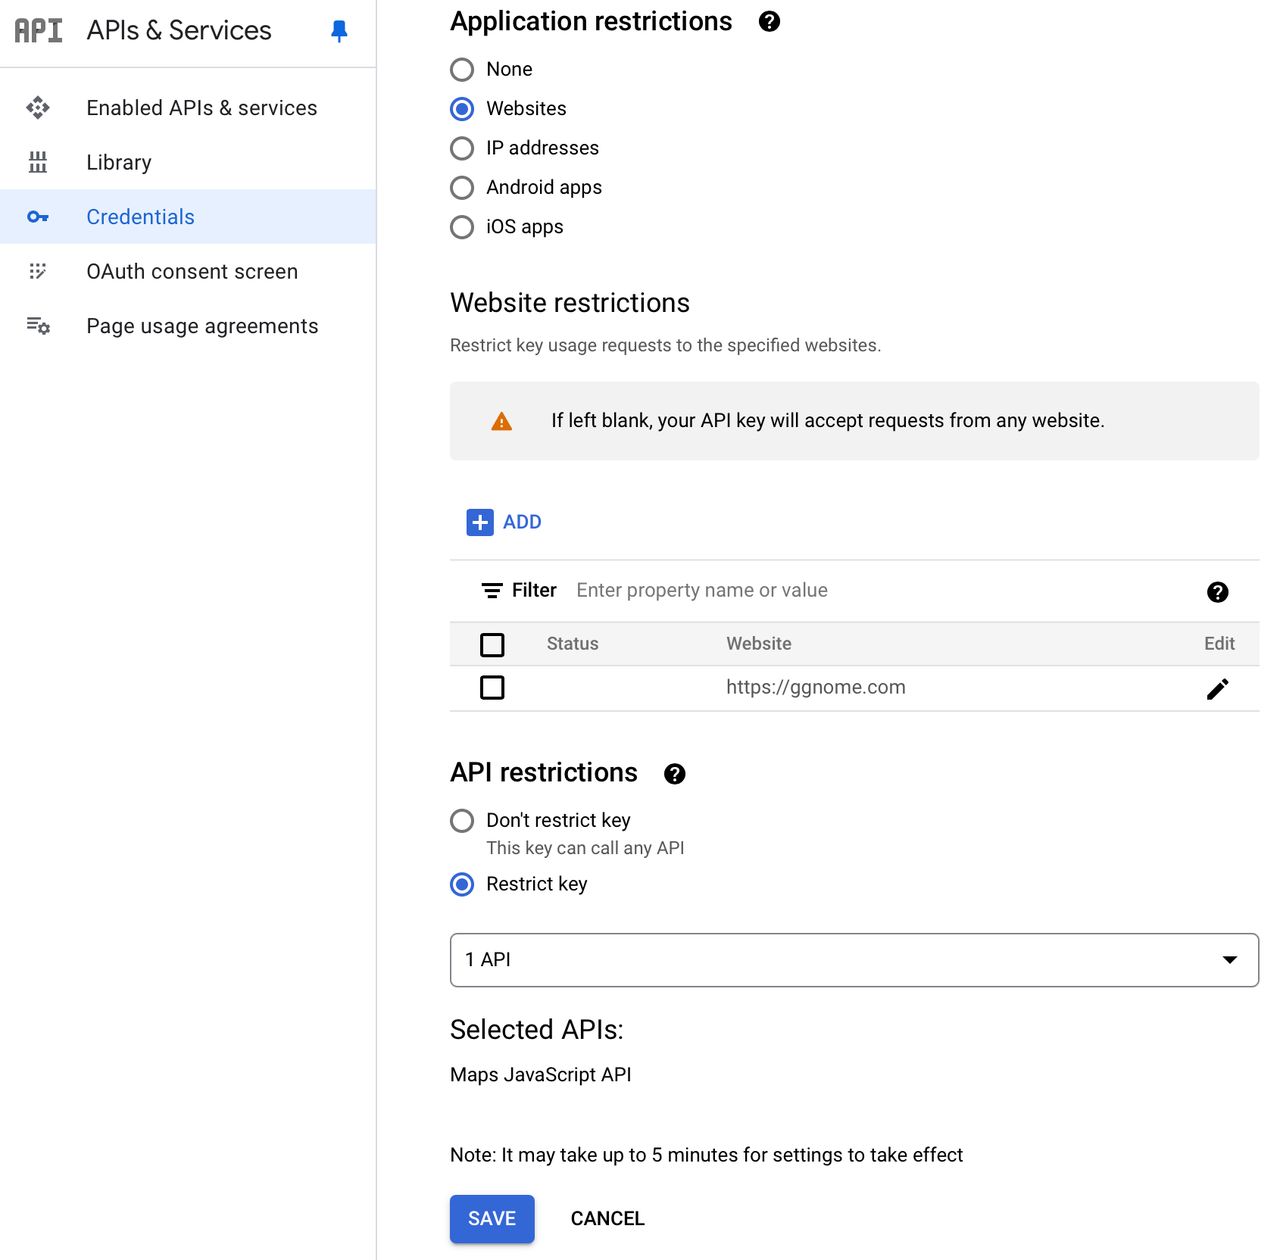1280x1260 pixels.
Task: Open the Credentials key icon in sidebar
Action: click(x=37, y=216)
